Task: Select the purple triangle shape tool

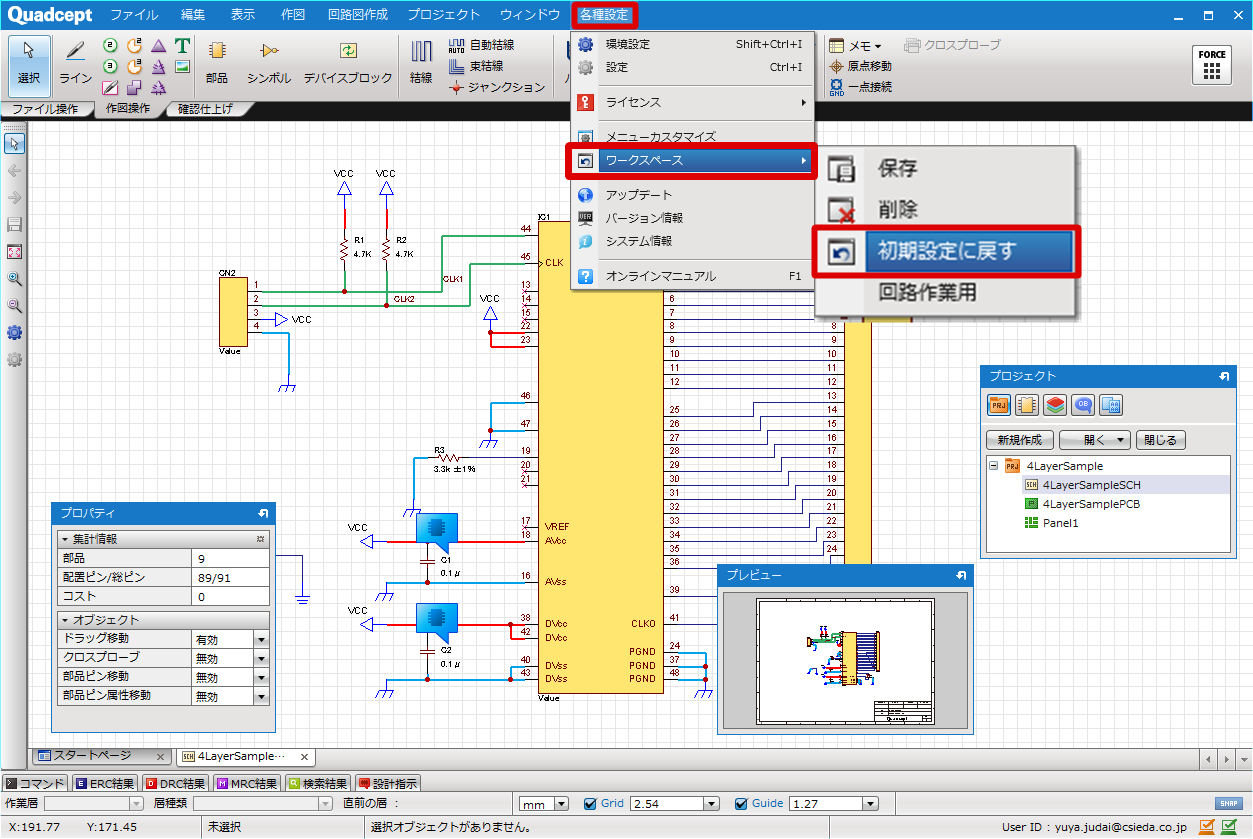Action: tap(158, 46)
